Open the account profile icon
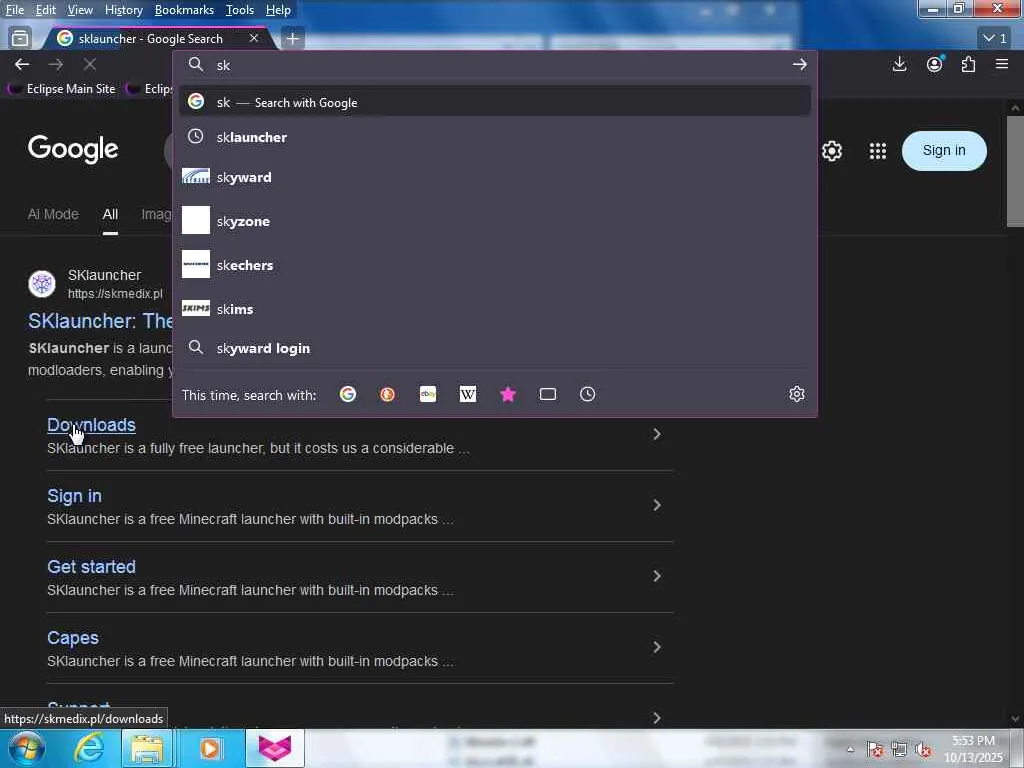This screenshot has width=1024, height=768. coord(935,64)
